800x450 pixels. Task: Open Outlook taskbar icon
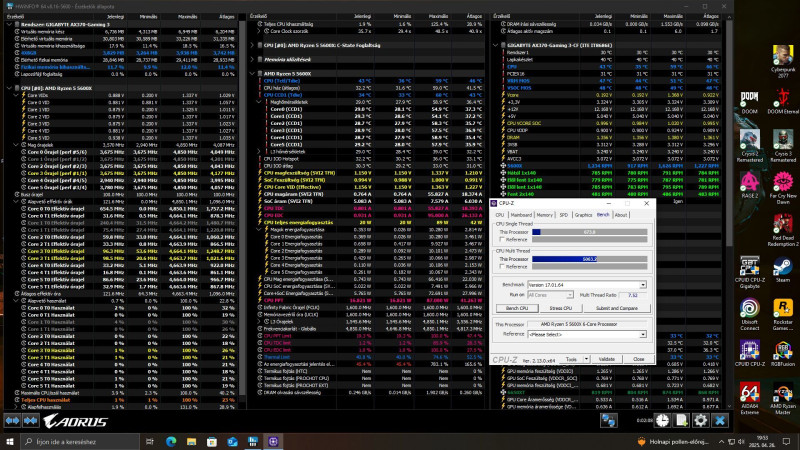click(x=232, y=441)
